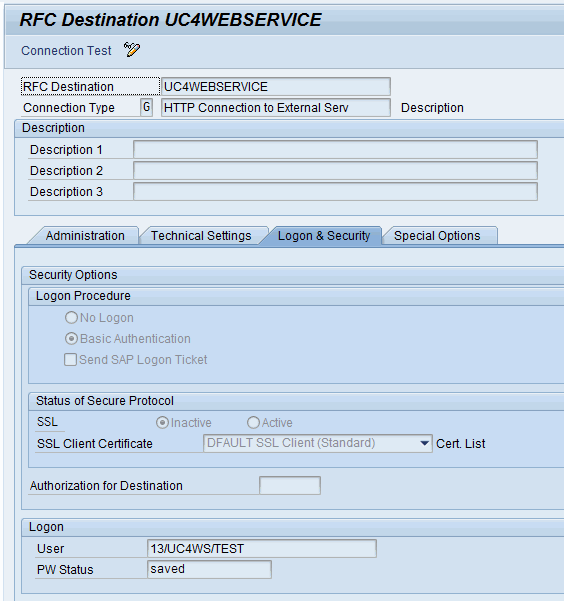Switch to the Administration tab

coord(85,235)
